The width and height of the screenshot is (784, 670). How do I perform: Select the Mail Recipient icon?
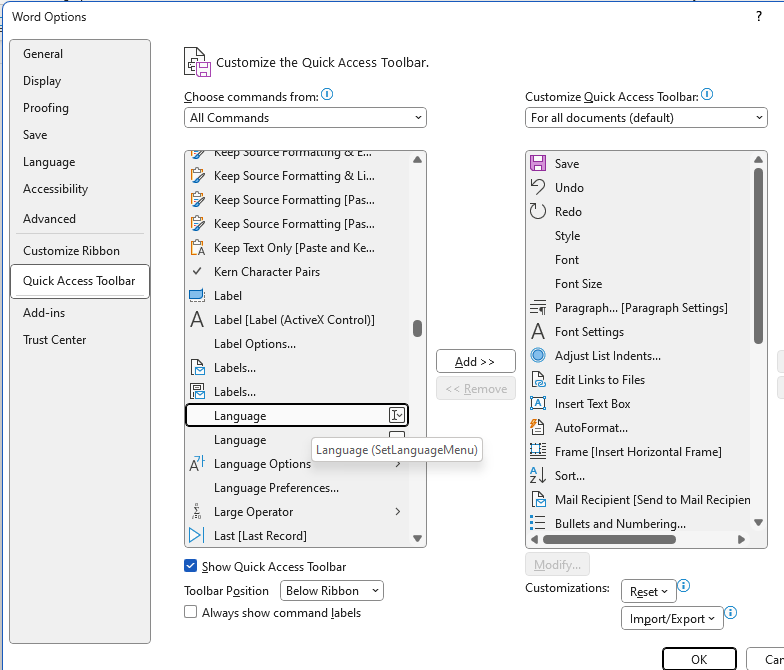coord(538,500)
